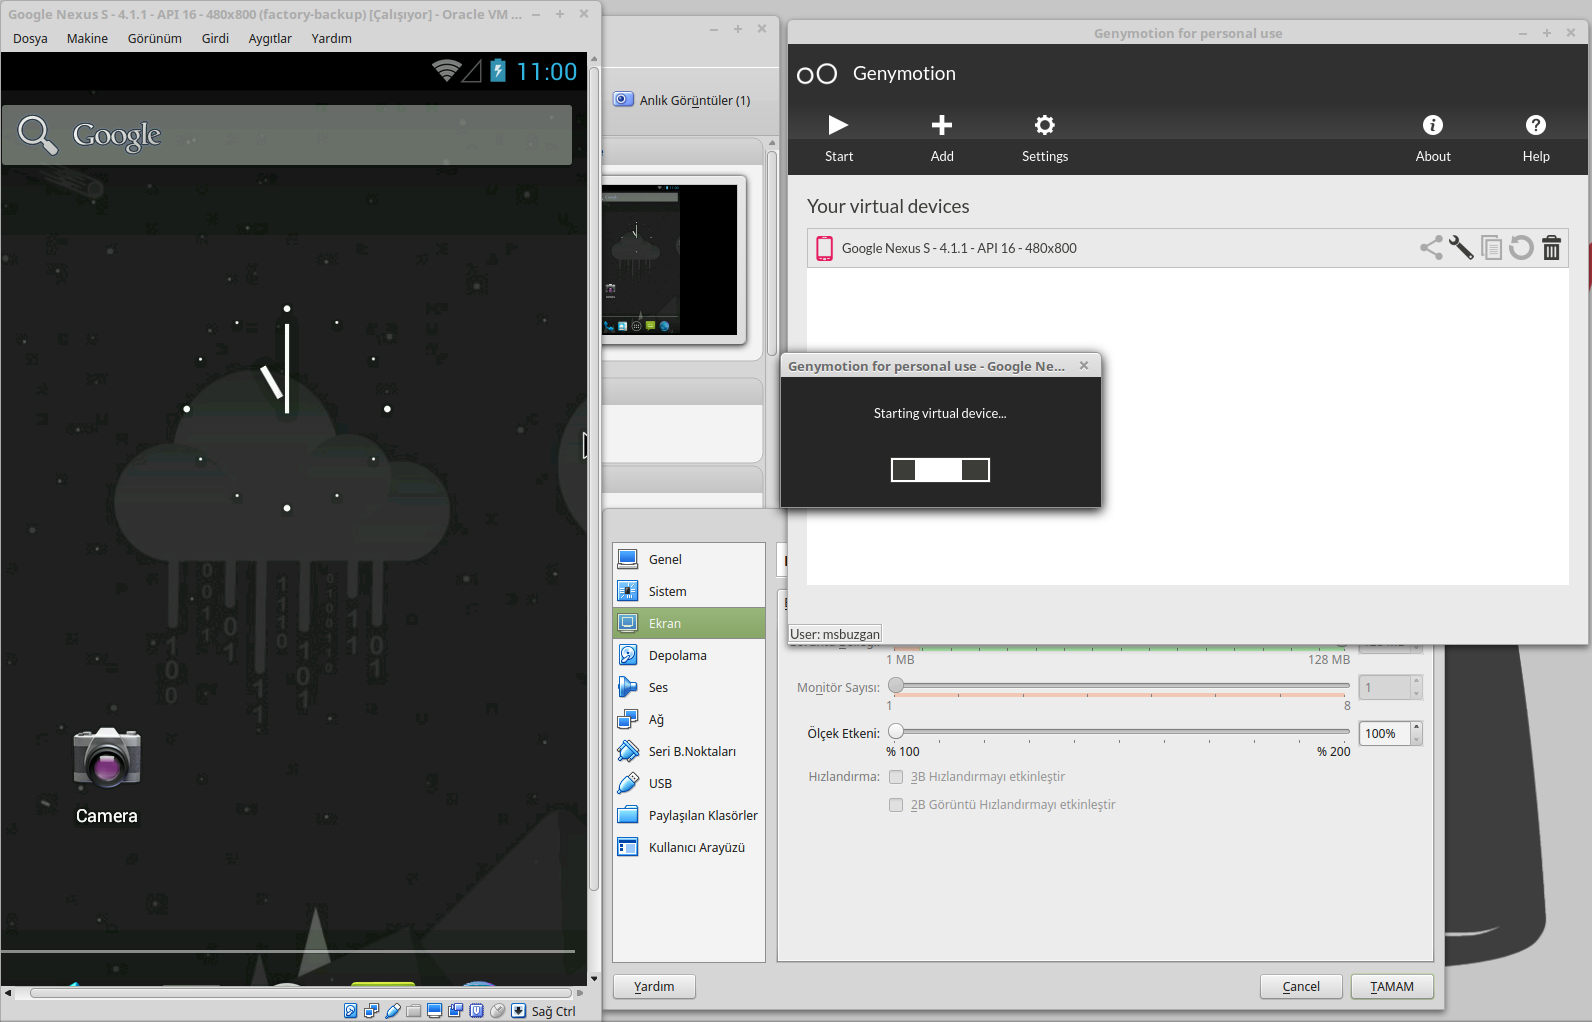1592x1022 pixels.
Task: Click the Monitör Sayısı value field
Action: 1385,688
